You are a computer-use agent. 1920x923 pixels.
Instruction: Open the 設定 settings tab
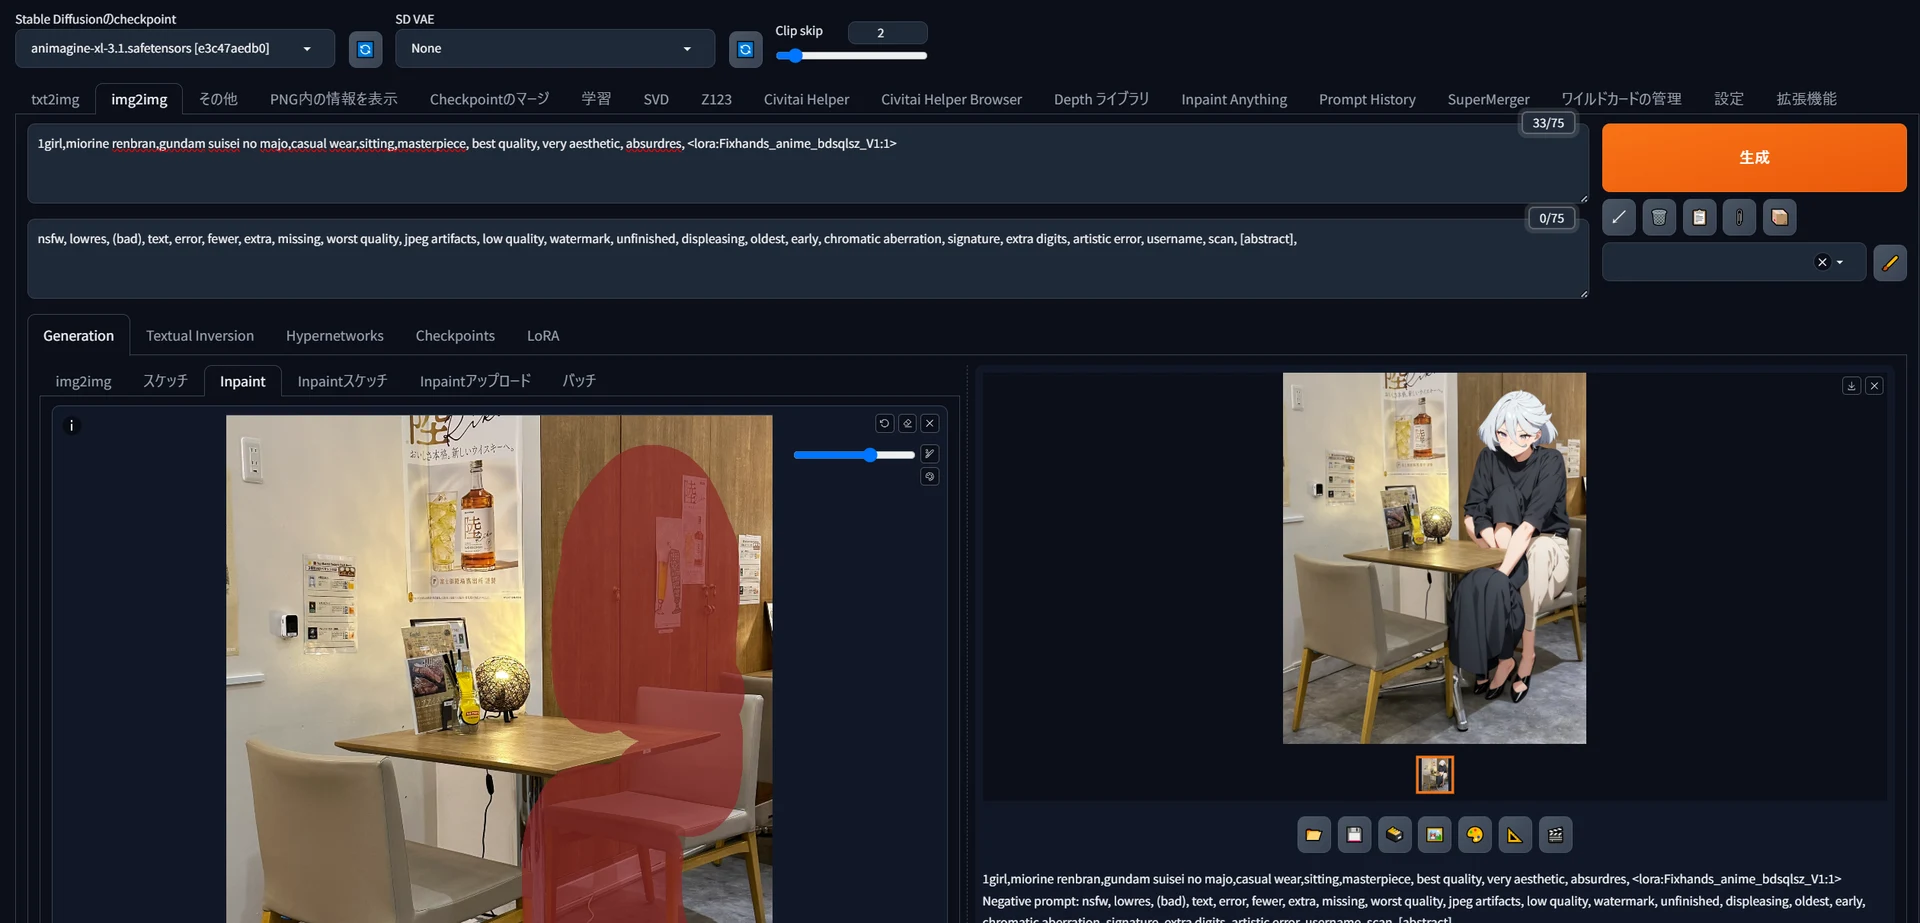[1729, 99]
